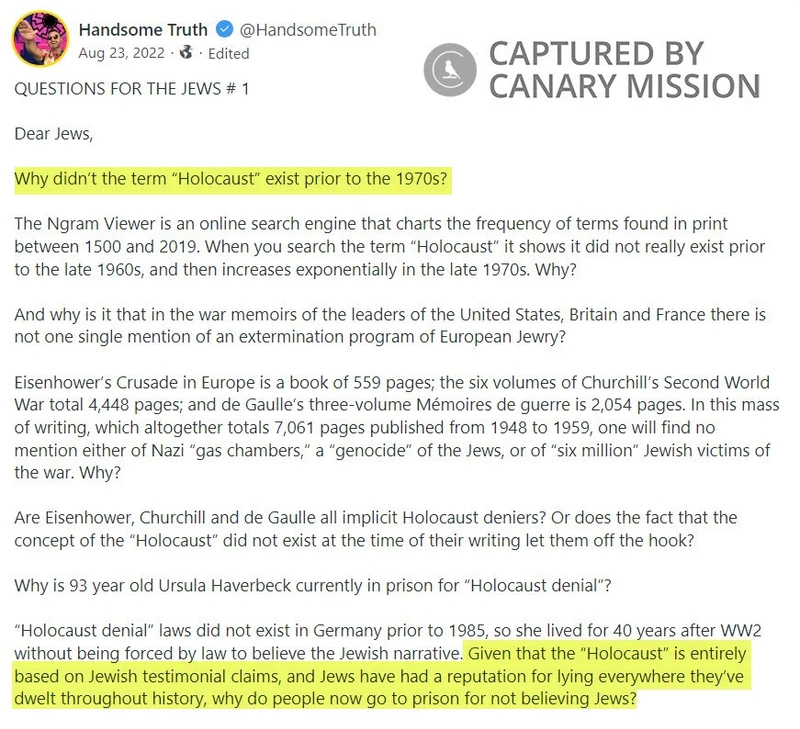
Task: Click the globe visibility icon beside the date
Action: coord(185,53)
